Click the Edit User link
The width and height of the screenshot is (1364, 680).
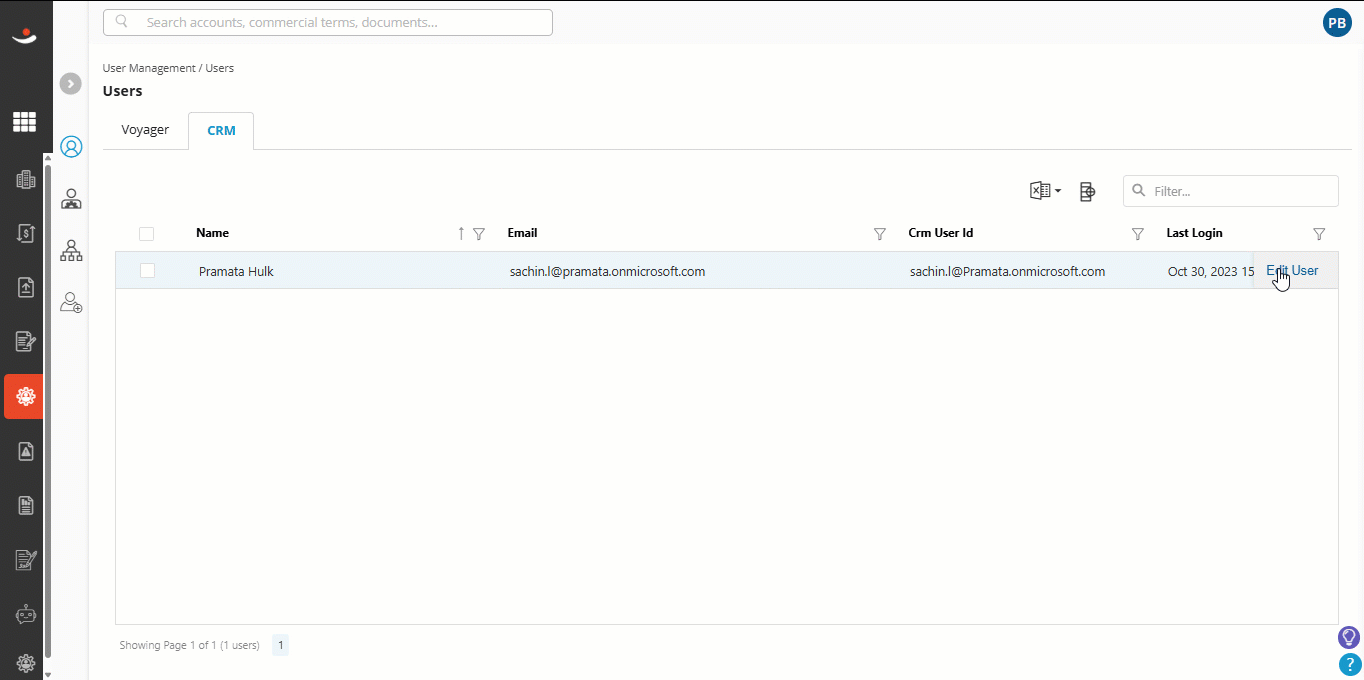(x=1292, y=270)
